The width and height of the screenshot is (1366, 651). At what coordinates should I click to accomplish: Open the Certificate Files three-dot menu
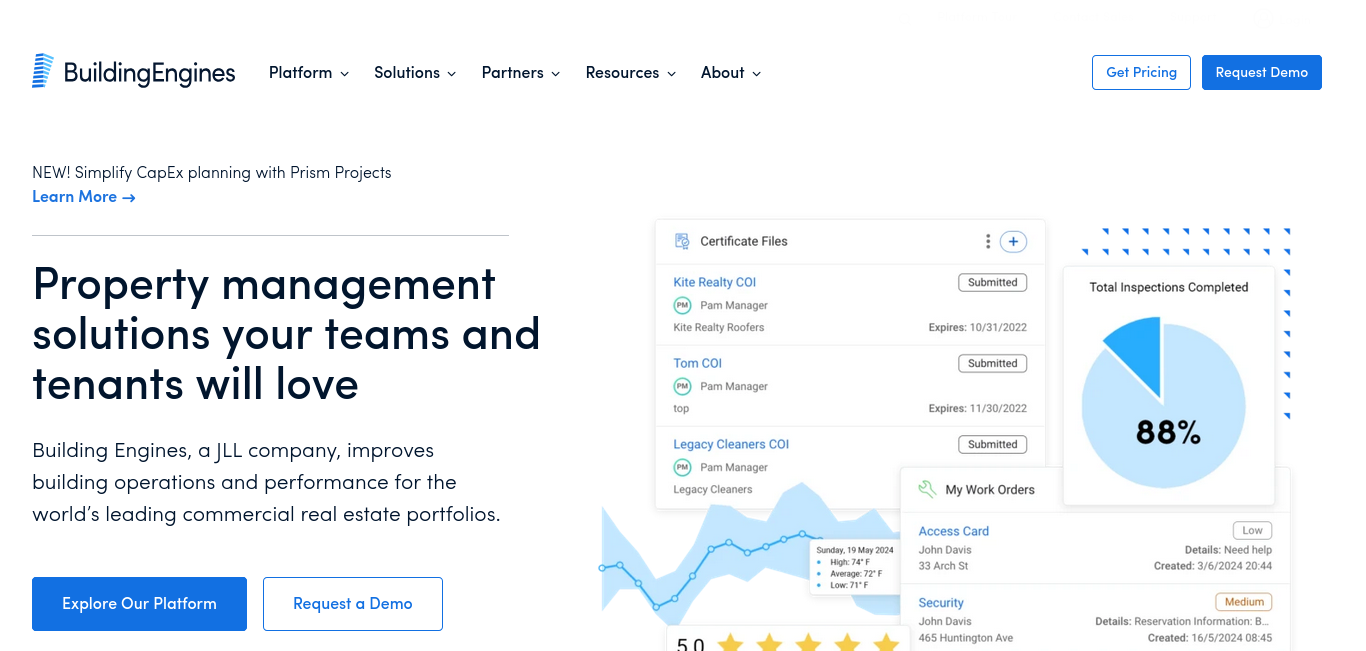988,241
